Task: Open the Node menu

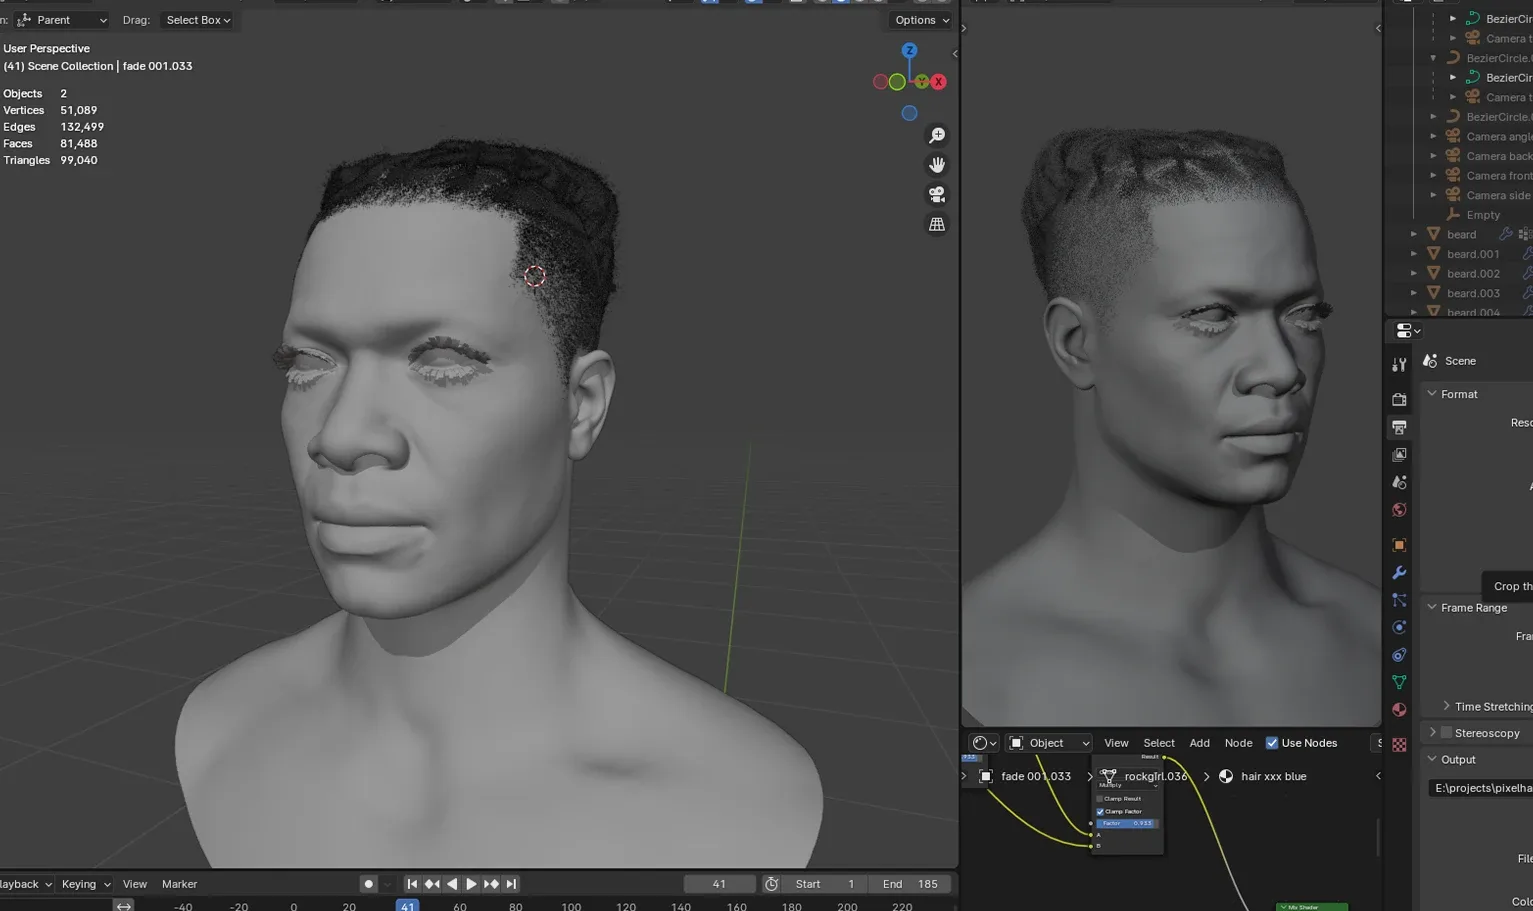Action: [x=1238, y=743]
